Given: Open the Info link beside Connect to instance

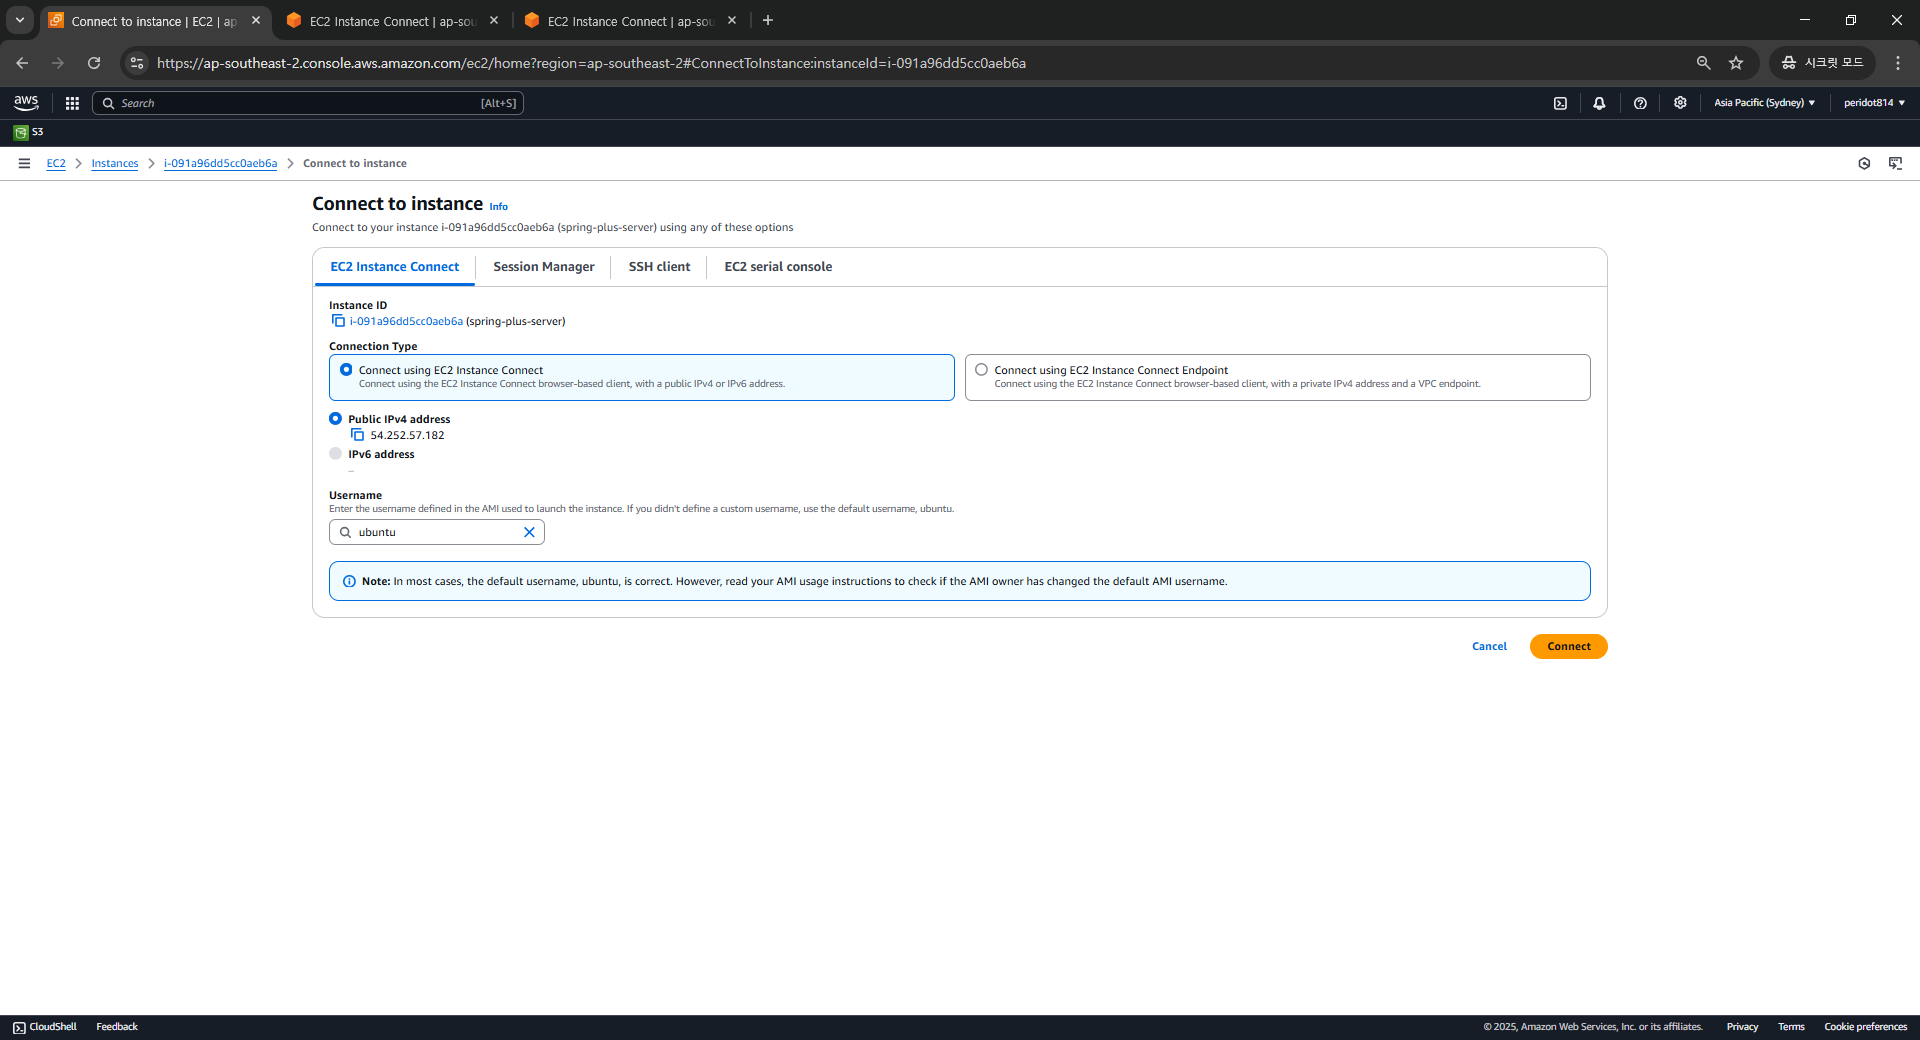Looking at the screenshot, I should click(x=498, y=207).
